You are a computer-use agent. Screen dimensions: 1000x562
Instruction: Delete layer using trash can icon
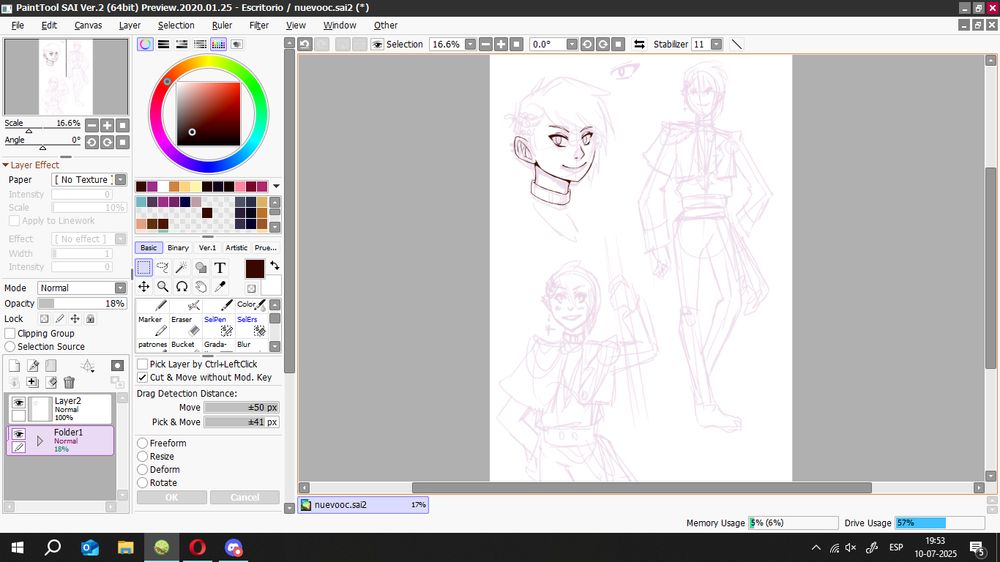pos(69,382)
